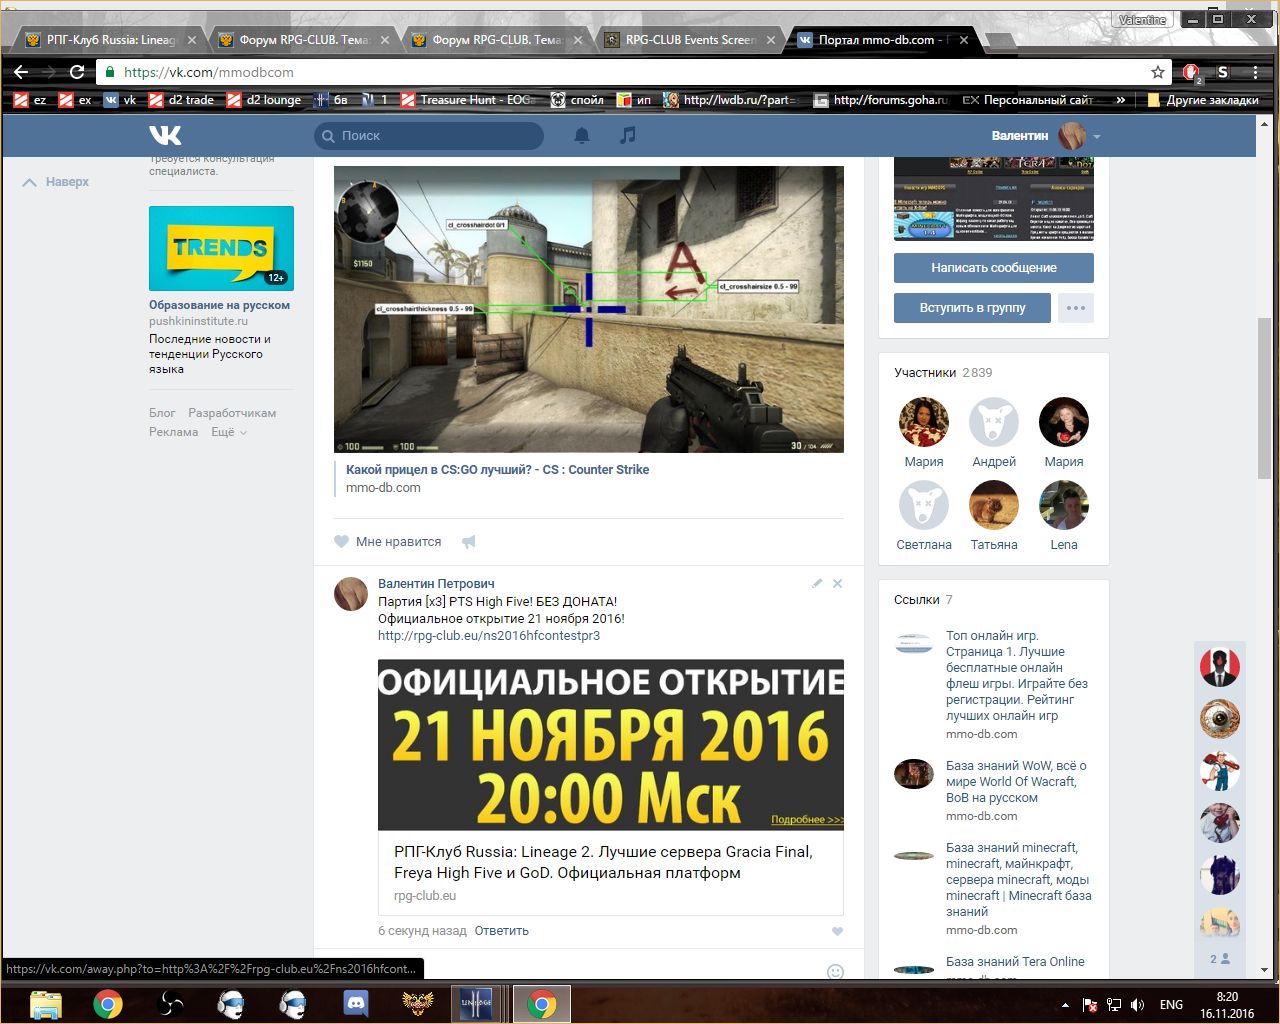
Task: Switch the ENG input language indicator
Action: click(x=1171, y=1005)
